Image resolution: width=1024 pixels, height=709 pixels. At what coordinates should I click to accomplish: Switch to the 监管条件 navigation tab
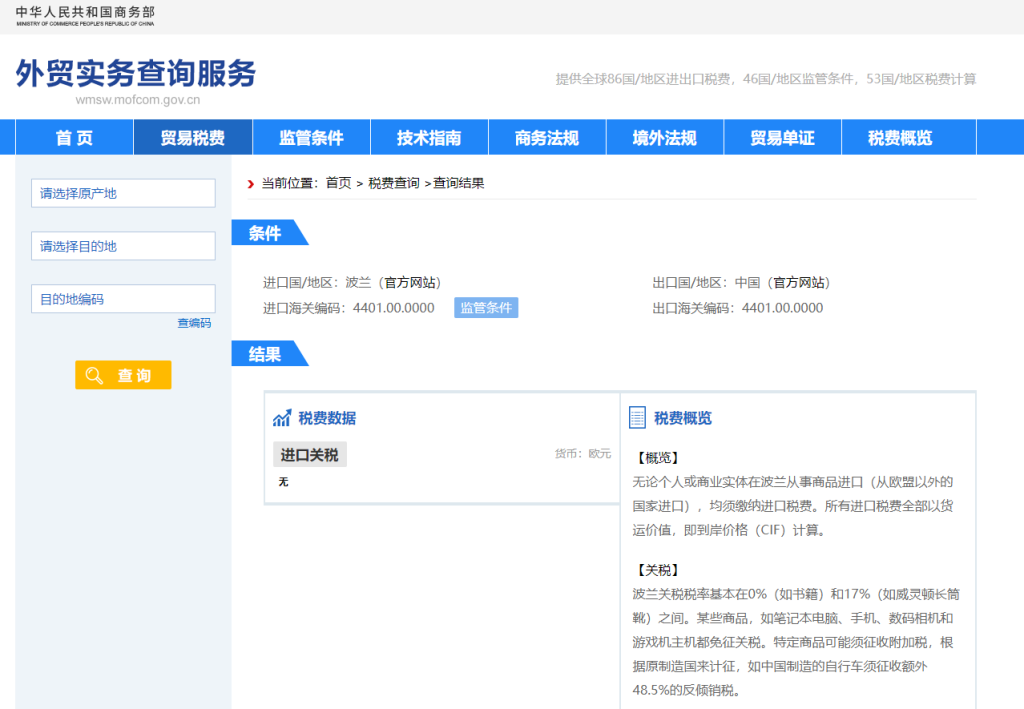click(311, 138)
